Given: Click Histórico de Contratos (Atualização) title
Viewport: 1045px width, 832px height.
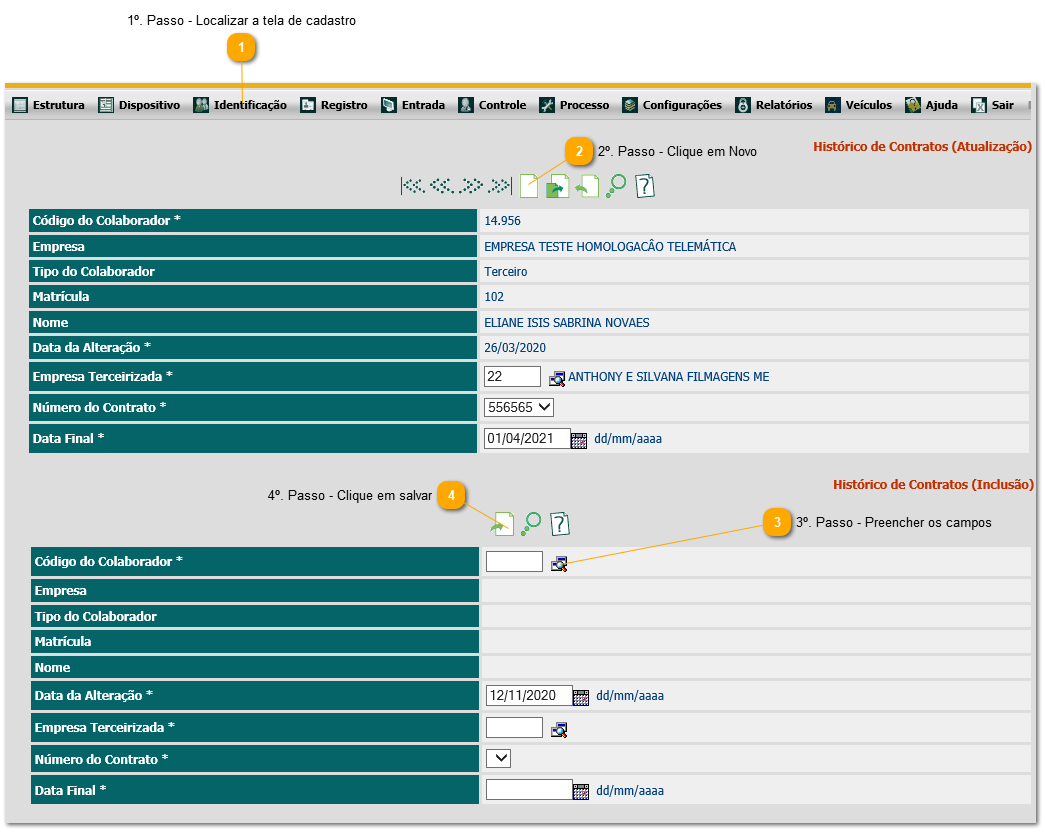Looking at the screenshot, I should pyautogui.click(x=922, y=147).
